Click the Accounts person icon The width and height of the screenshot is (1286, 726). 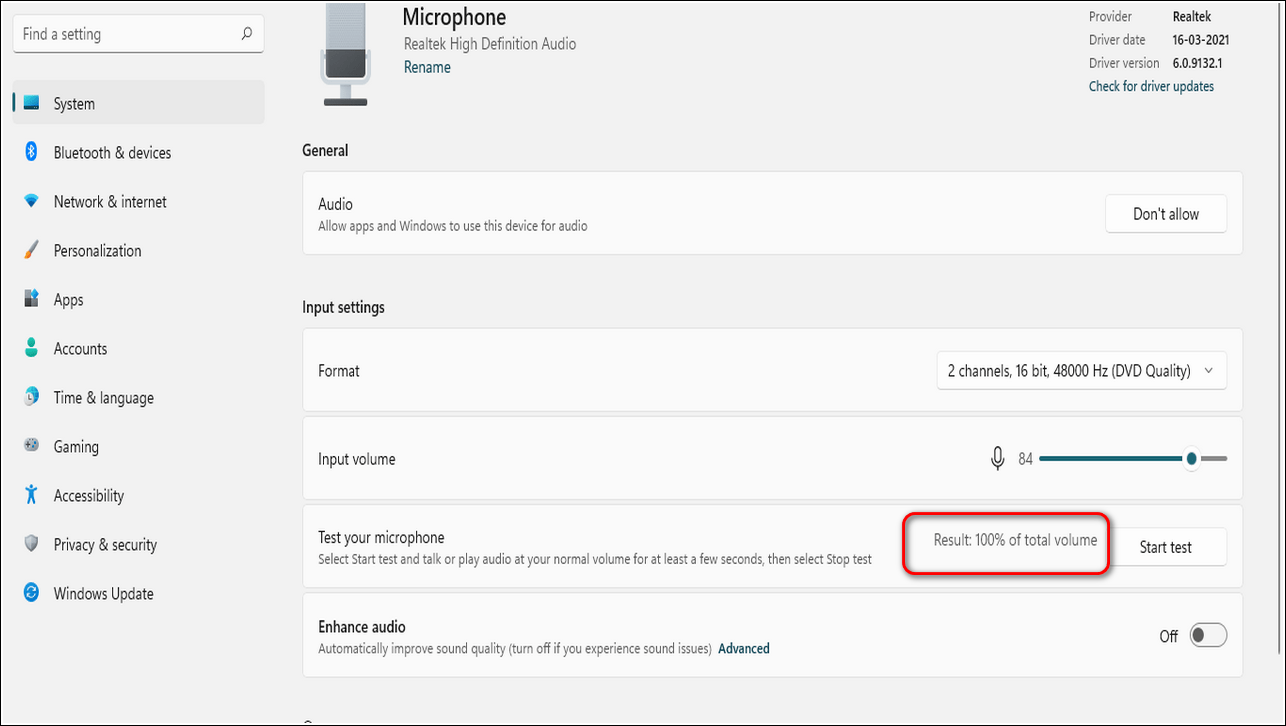32,348
